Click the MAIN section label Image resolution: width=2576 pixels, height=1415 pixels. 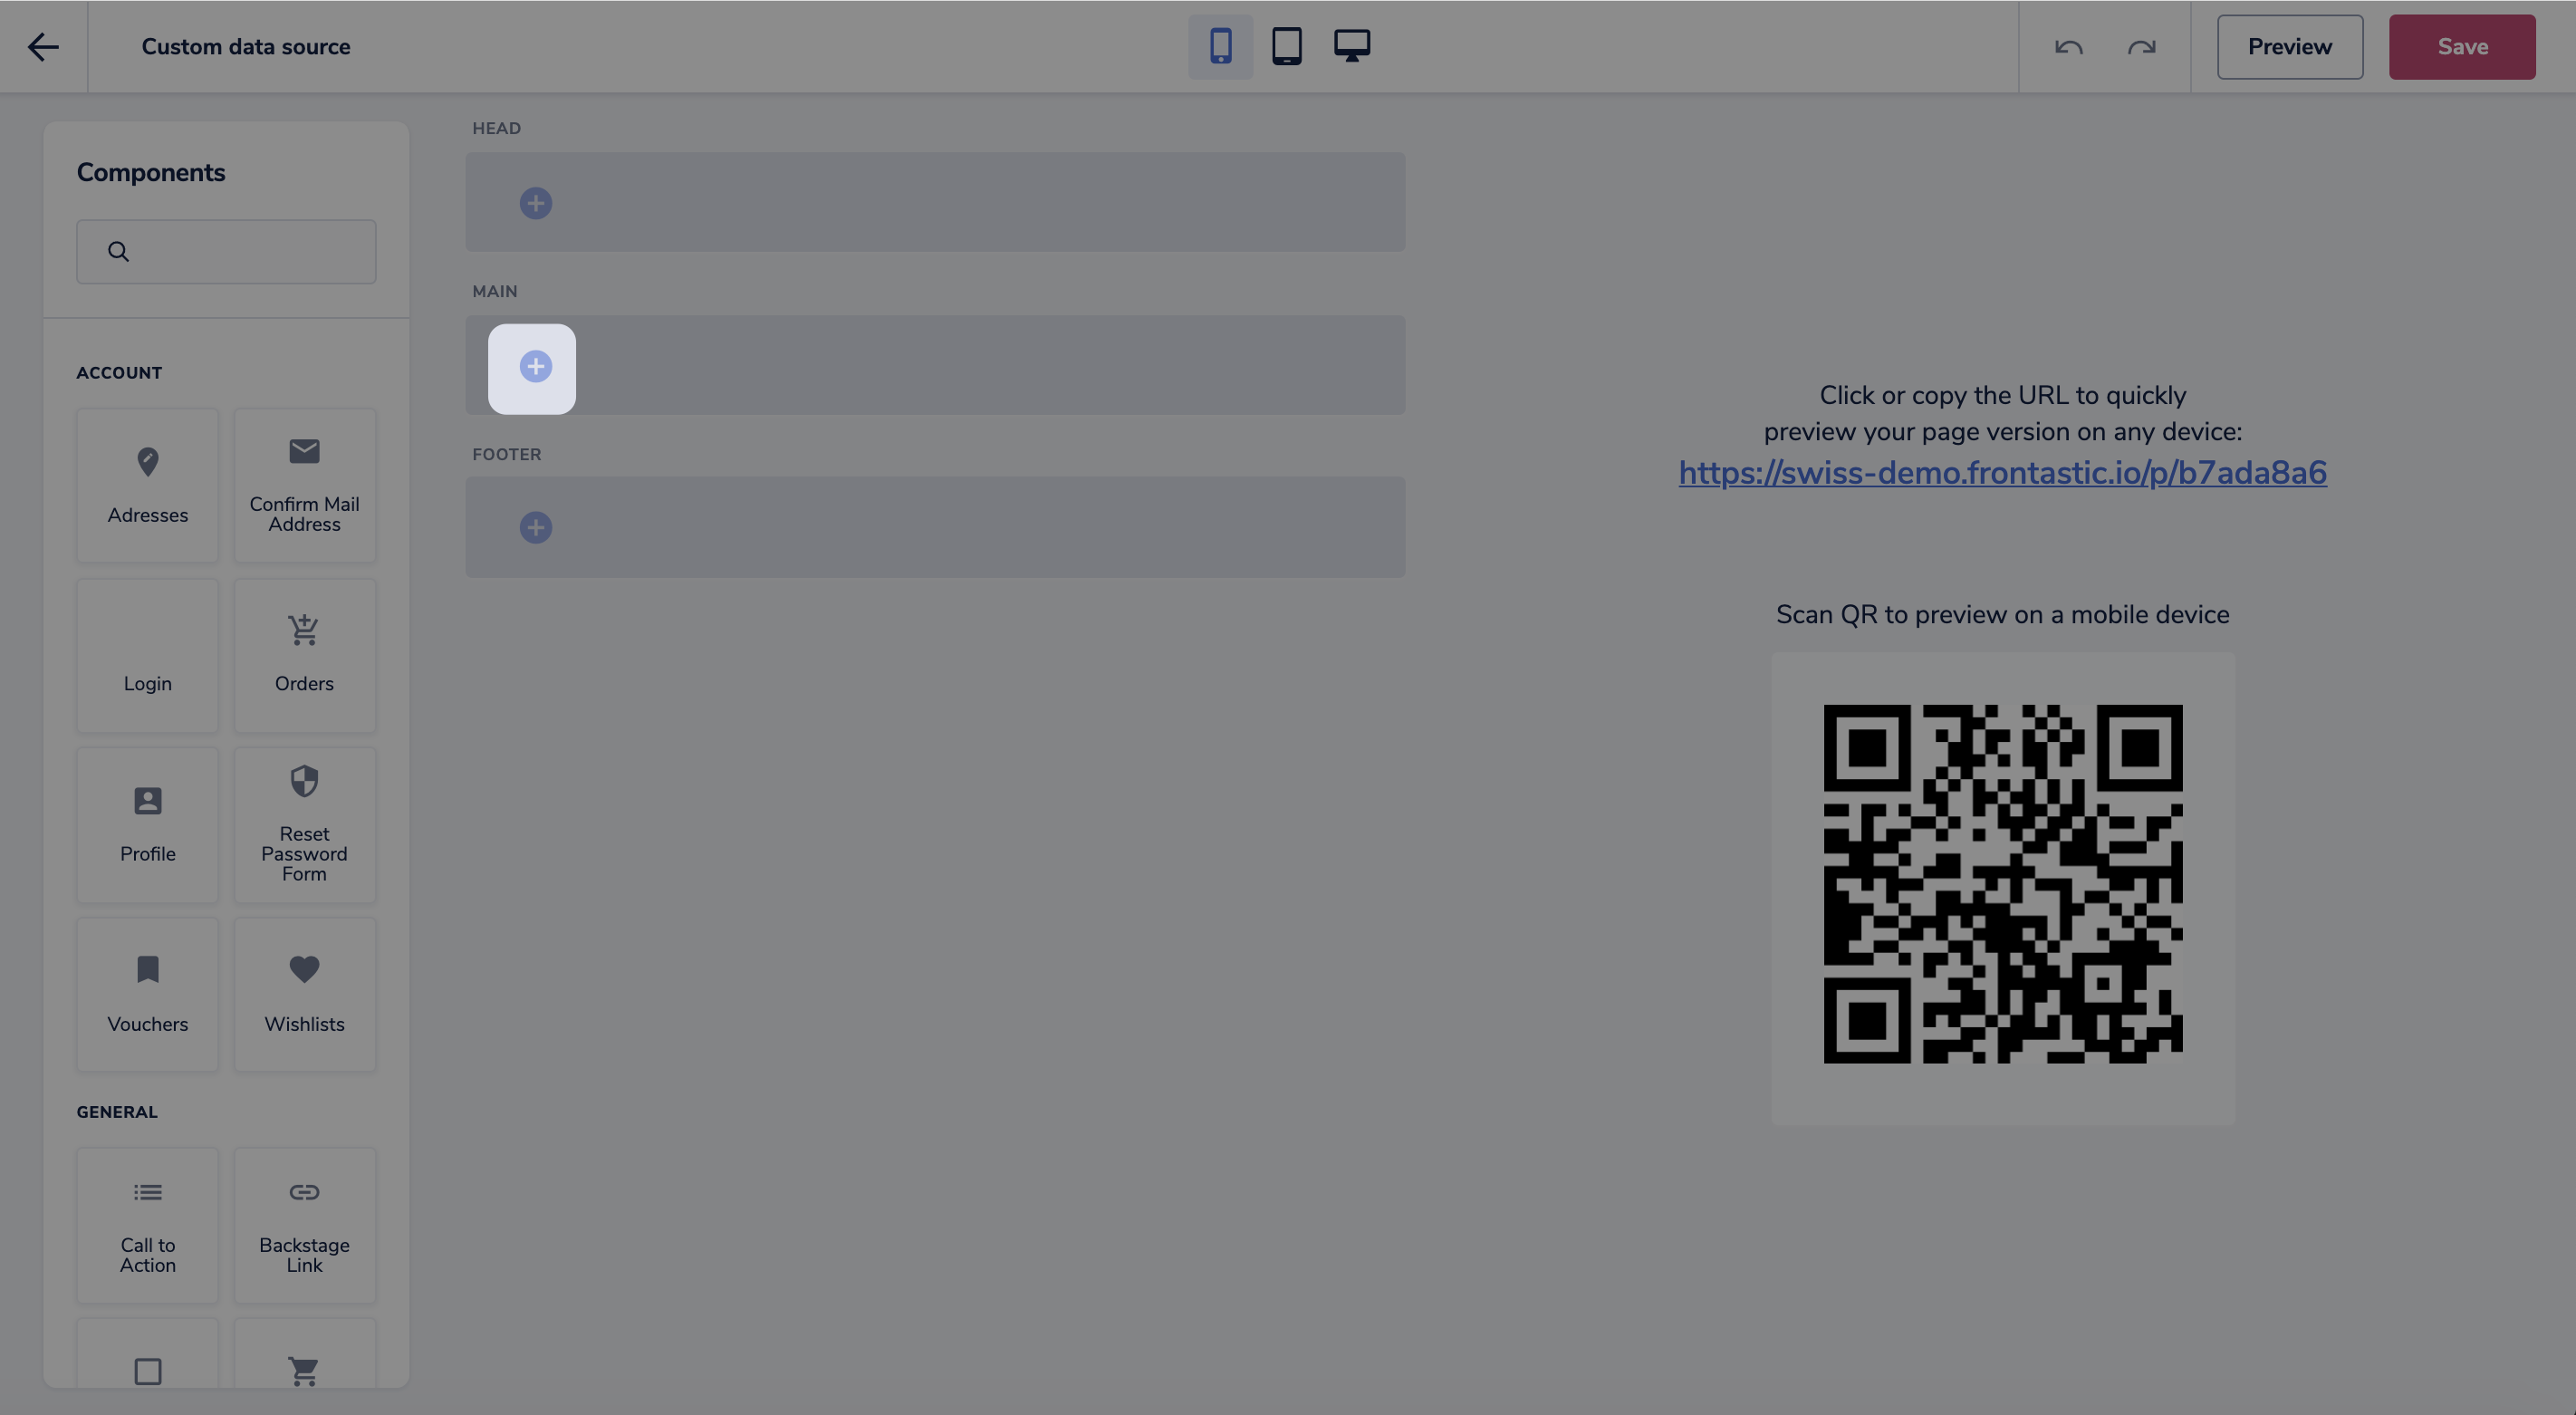[495, 292]
